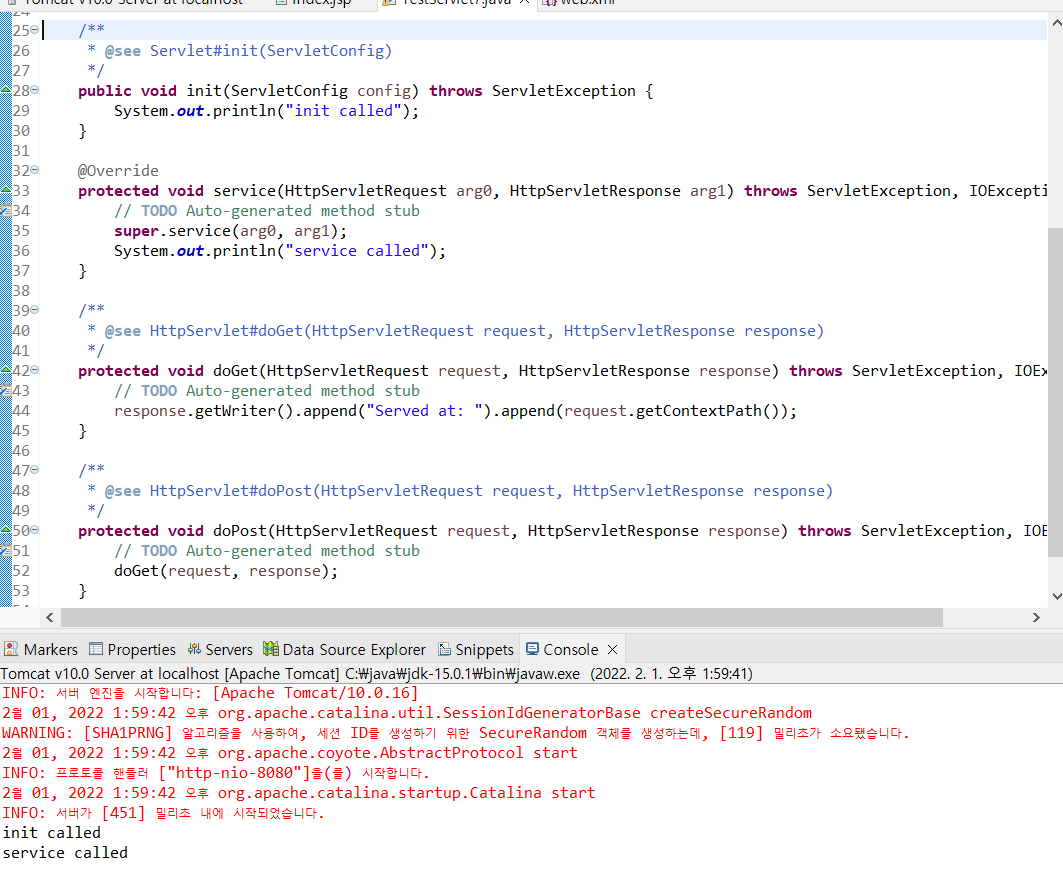1063x871 pixels.
Task: Click the Servlet#init Javadoc reference
Action: click(x=270, y=51)
